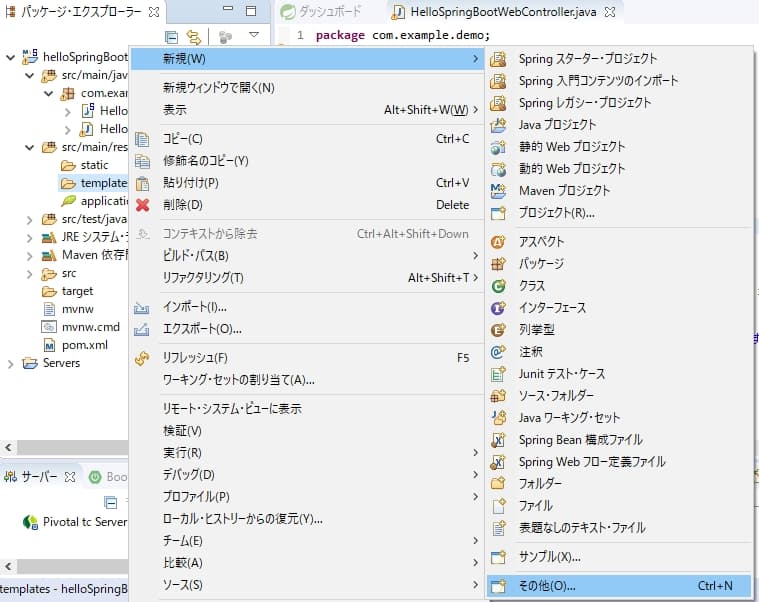
Task: Collapse helloSpringBoot project node
Action: (x=10, y=58)
